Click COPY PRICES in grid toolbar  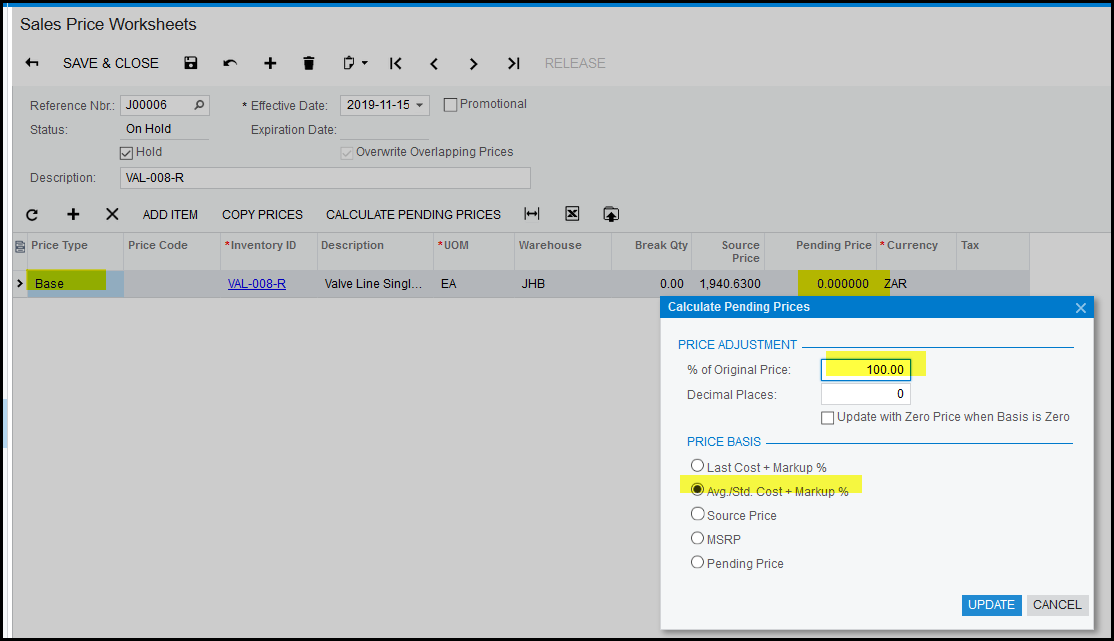point(262,214)
